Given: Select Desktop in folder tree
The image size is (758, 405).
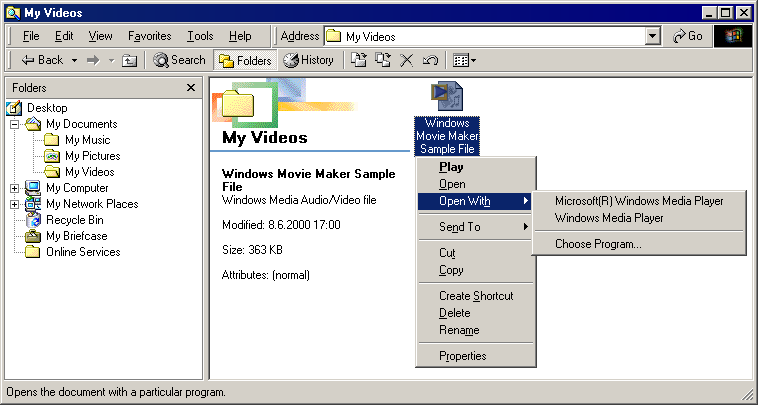Looking at the screenshot, I should (x=47, y=108).
